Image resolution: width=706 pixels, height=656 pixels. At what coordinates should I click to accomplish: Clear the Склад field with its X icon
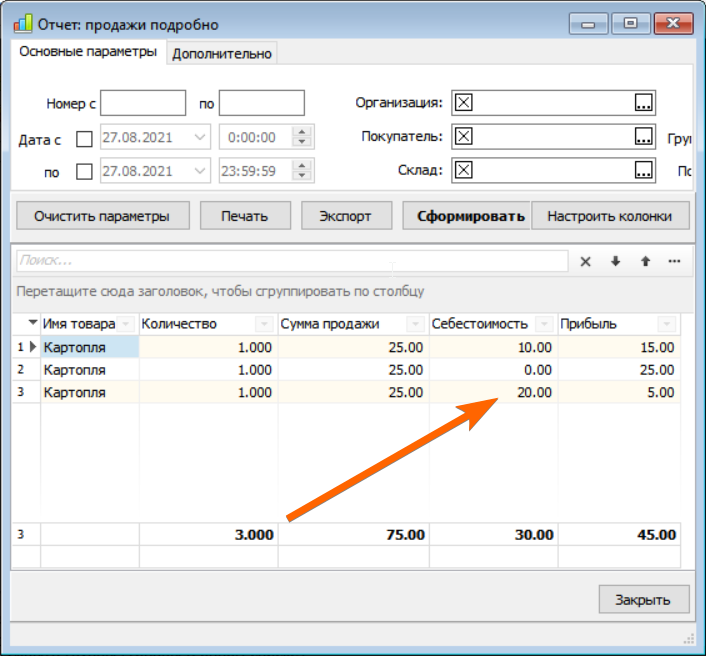[463, 170]
